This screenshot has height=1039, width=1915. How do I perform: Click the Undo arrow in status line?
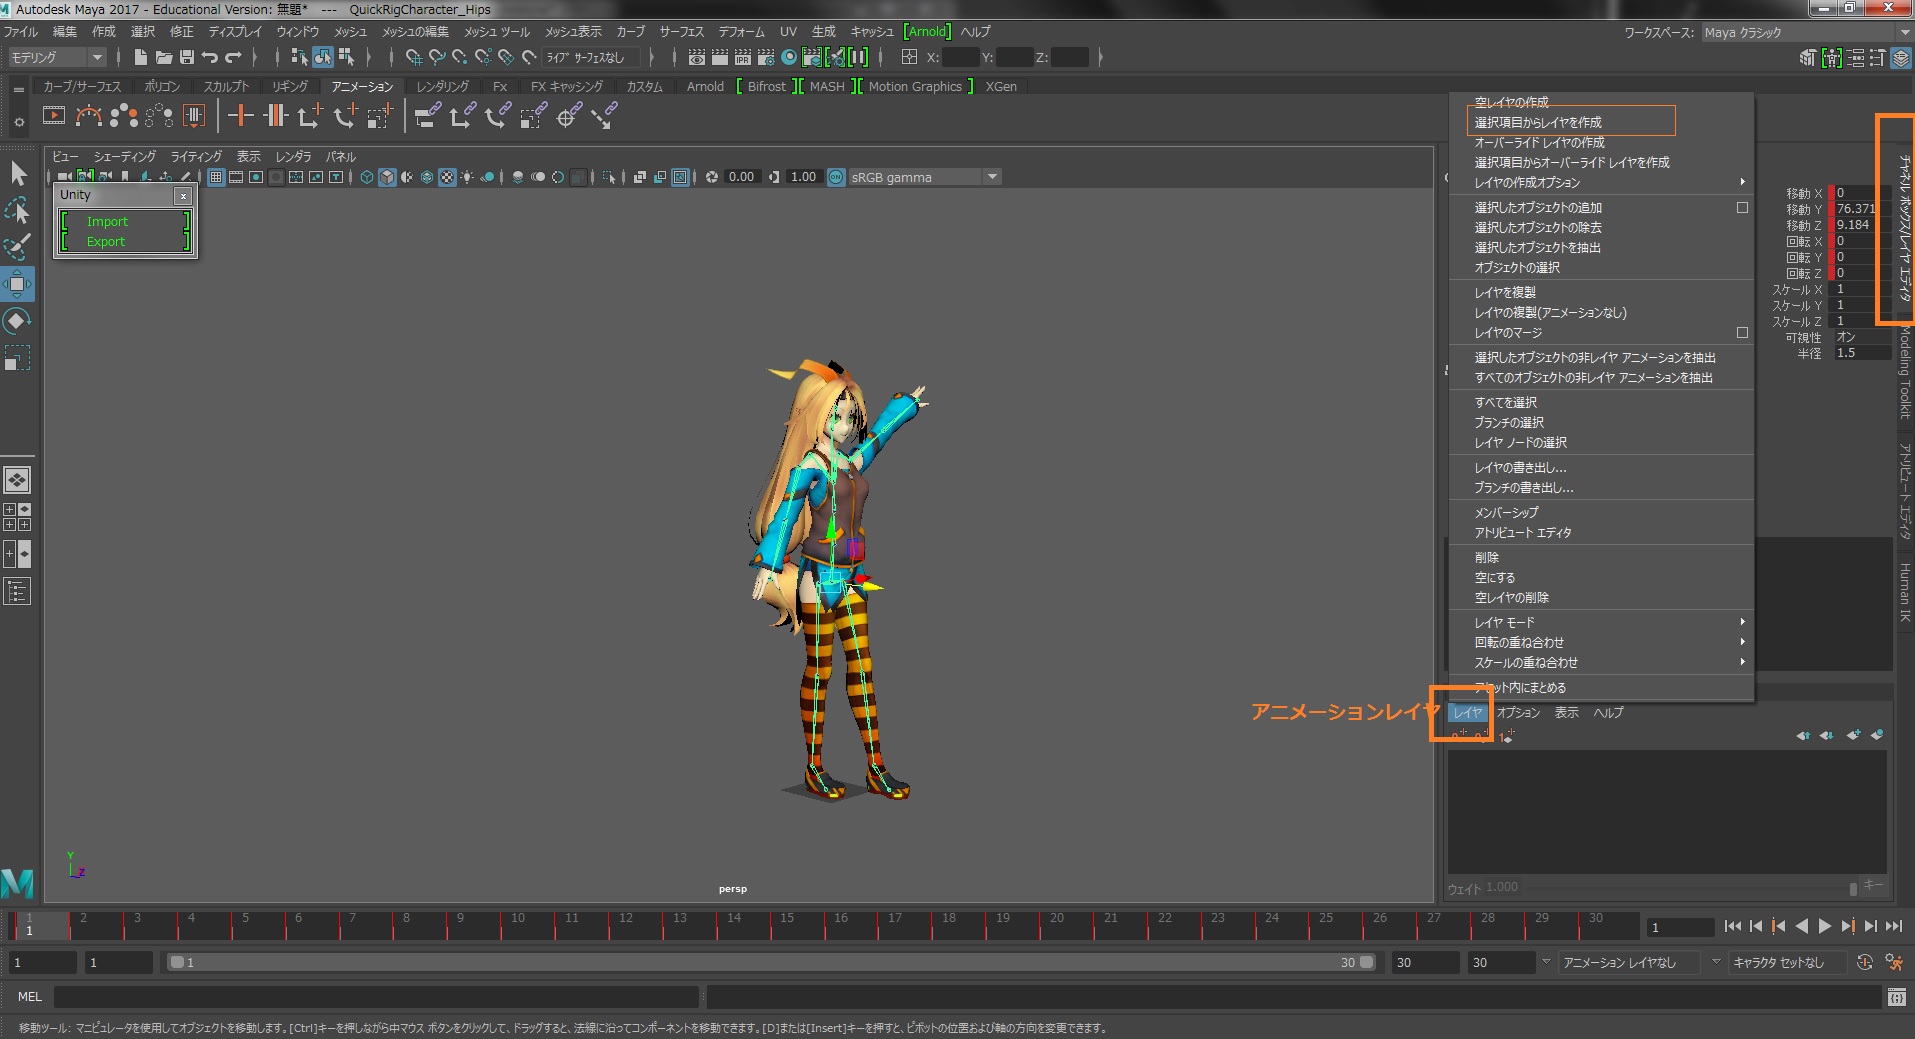pos(209,57)
